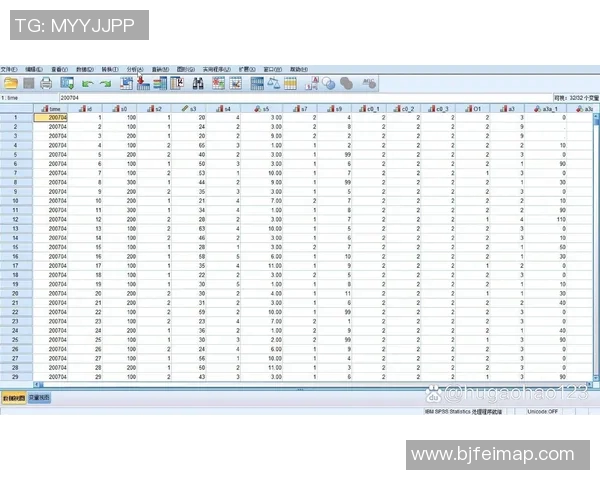Click the Open data document folder icon

(x=11, y=84)
